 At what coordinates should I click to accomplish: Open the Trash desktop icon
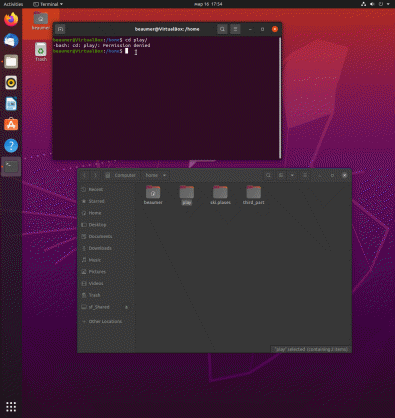coord(41,52)
